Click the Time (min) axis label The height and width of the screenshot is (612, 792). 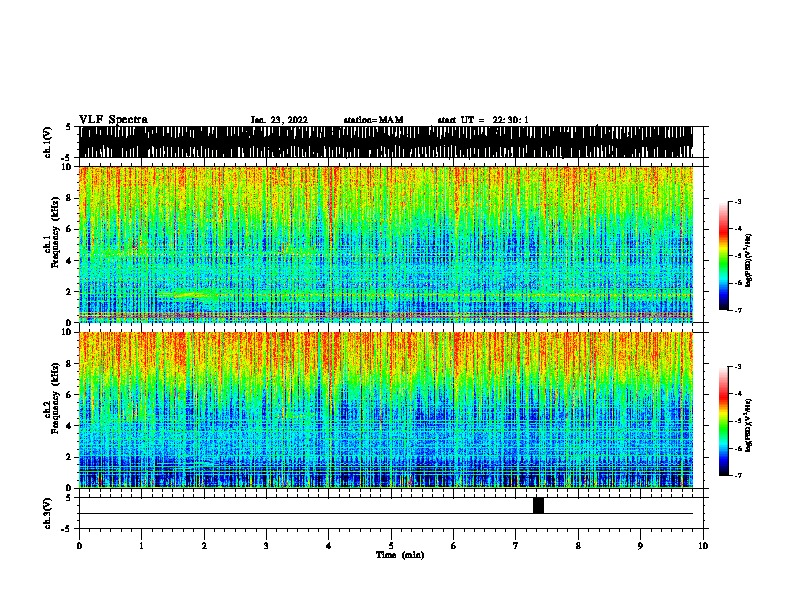pyautogui.click(x=400, y=555)
